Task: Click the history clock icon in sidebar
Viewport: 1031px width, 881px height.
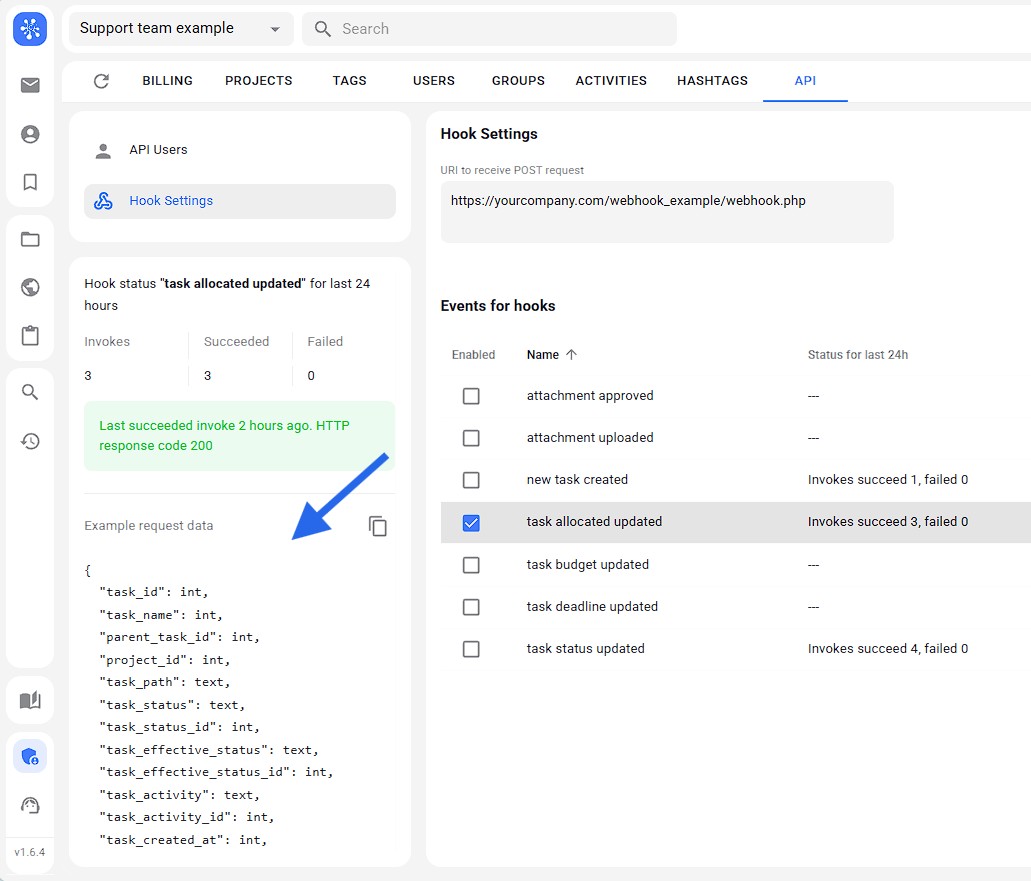Action: click(x=30, y=441)
